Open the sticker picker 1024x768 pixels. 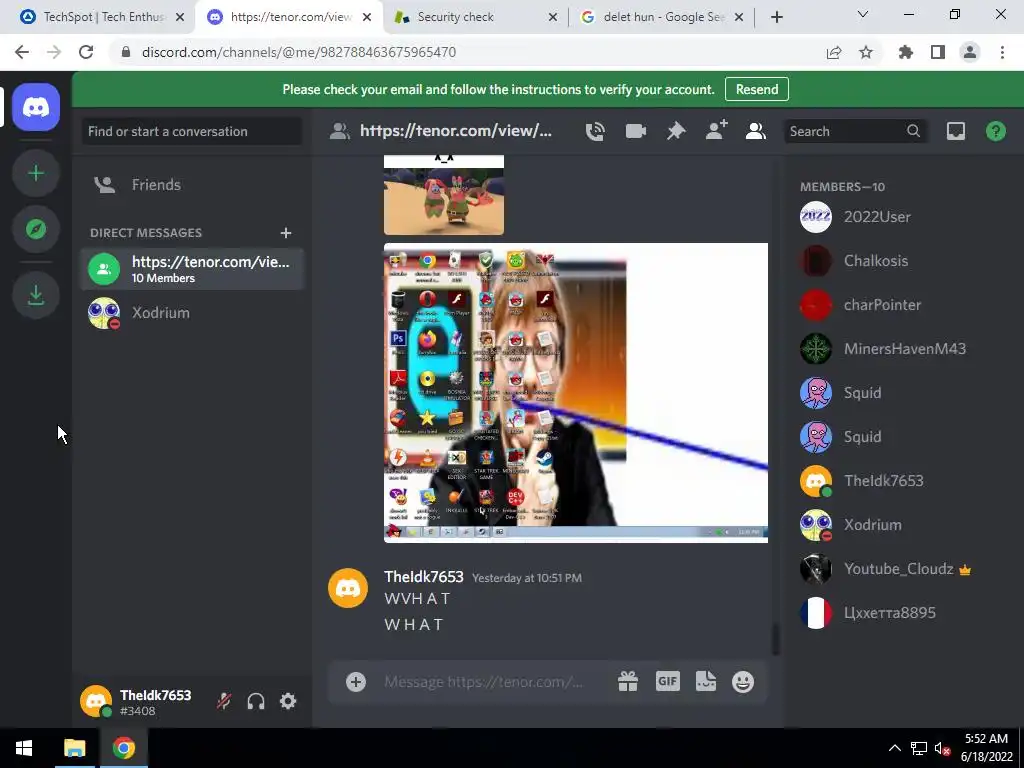pos(706,682)
